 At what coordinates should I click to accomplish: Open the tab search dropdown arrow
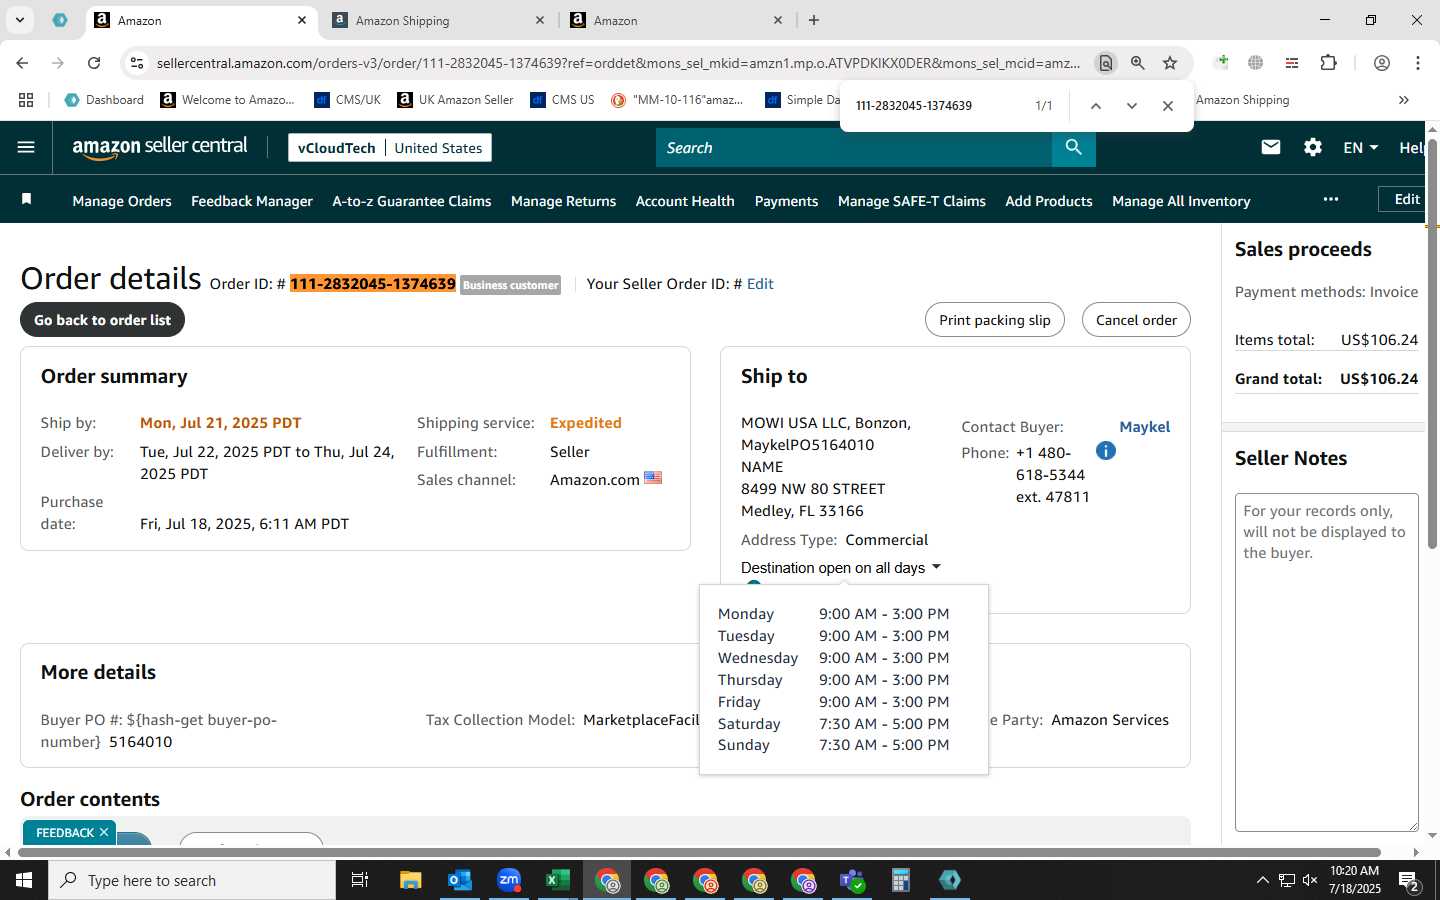[19, 20]
